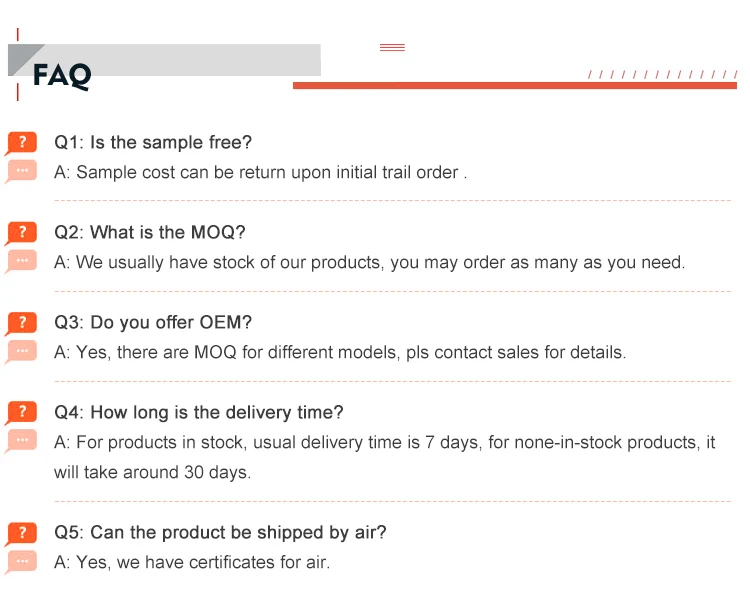Click the answer speech bubble icon under Q3
The width and height of the screenshot is (750, 600).
(x=20, y=351)
